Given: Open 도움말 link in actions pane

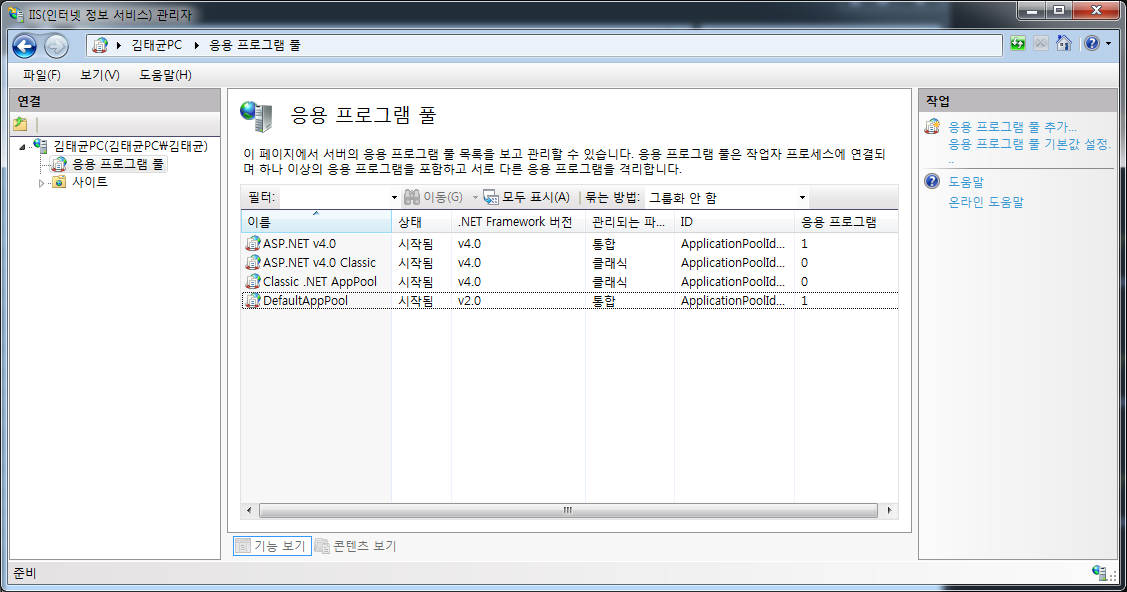Looking at the screenshot, I should 966,182.
